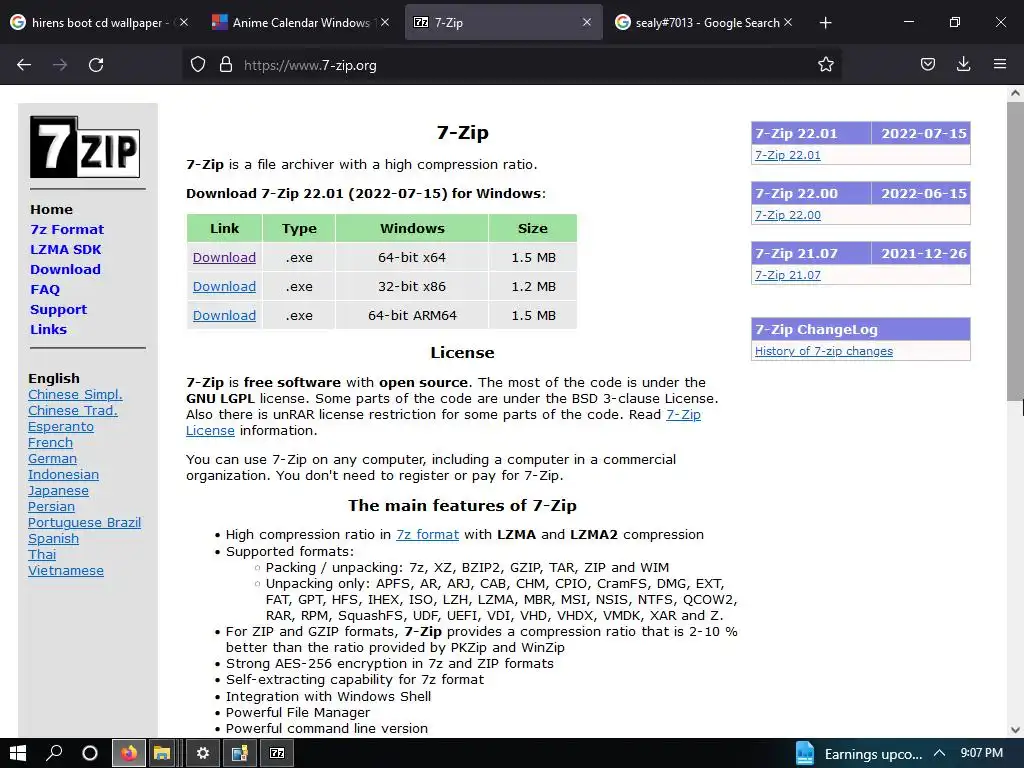Open the 7-Zip 21.07 news link
This screenshot has height=768, width=1024.
(788, 275)
